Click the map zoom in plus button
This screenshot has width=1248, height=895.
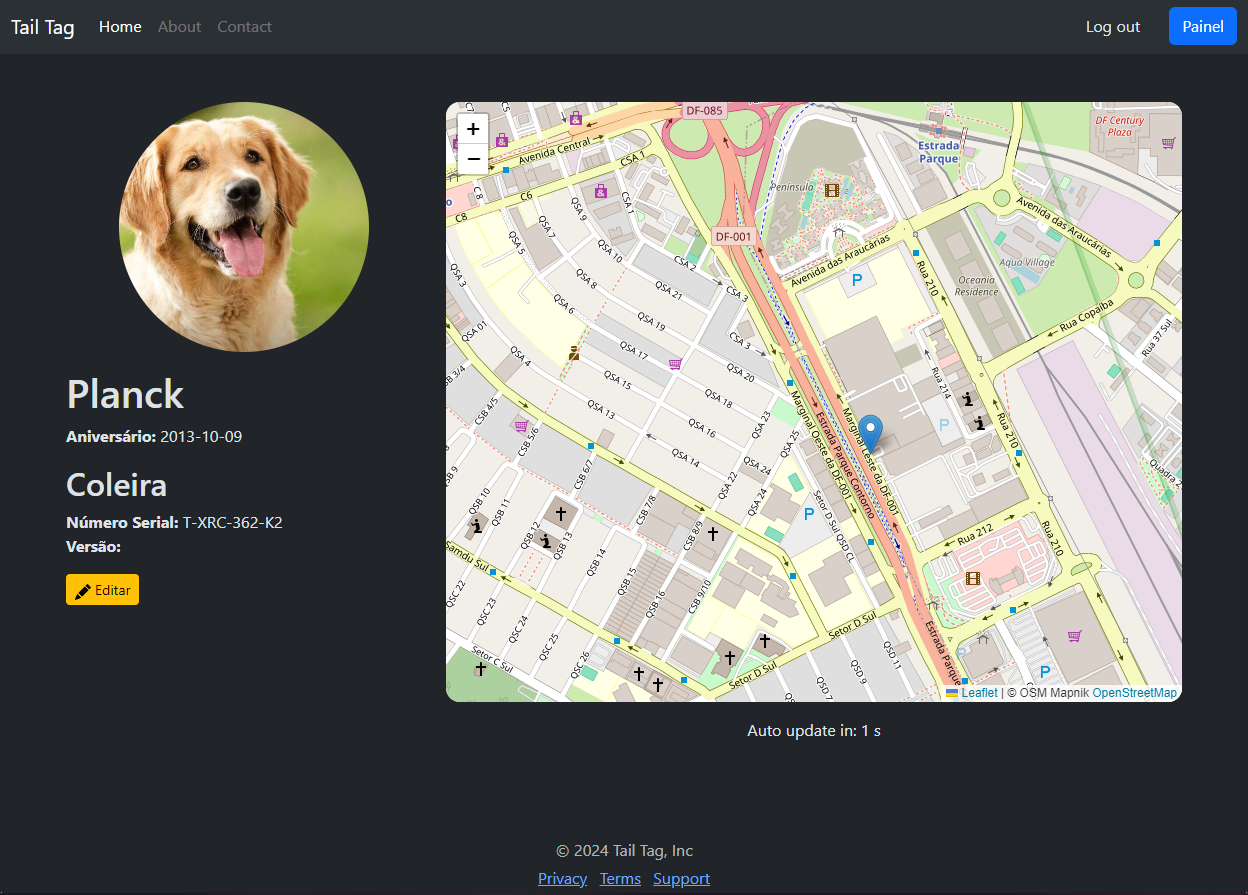[x=473, y=129]
